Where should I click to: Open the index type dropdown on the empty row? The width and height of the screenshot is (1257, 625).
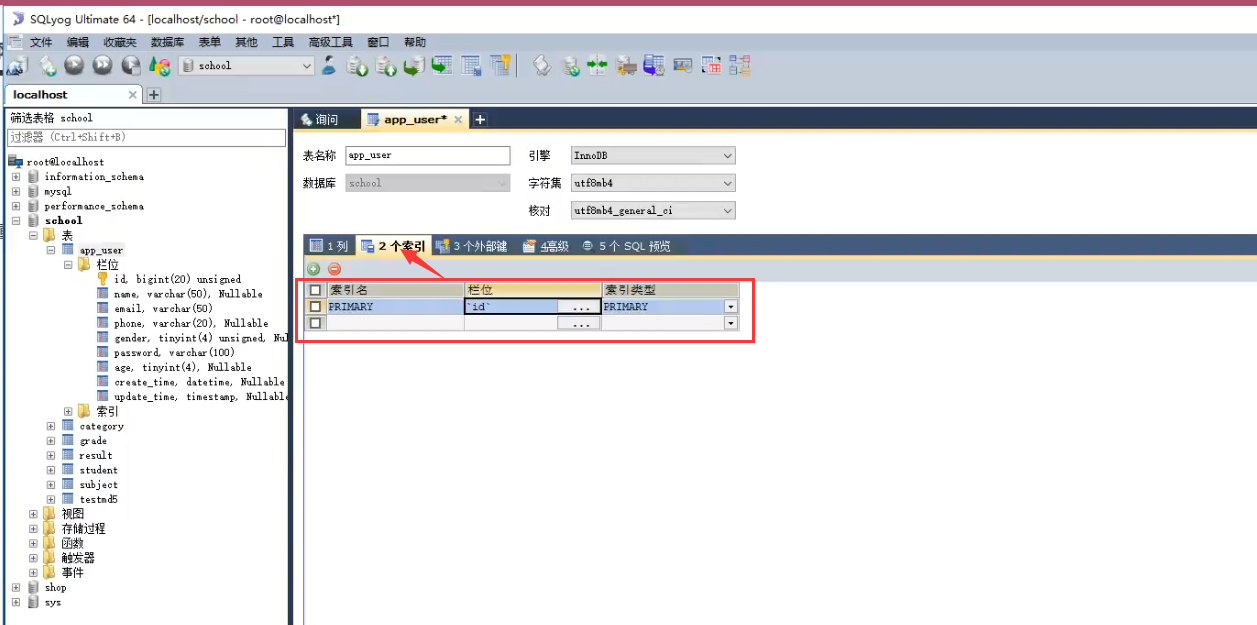pos(731,323)
